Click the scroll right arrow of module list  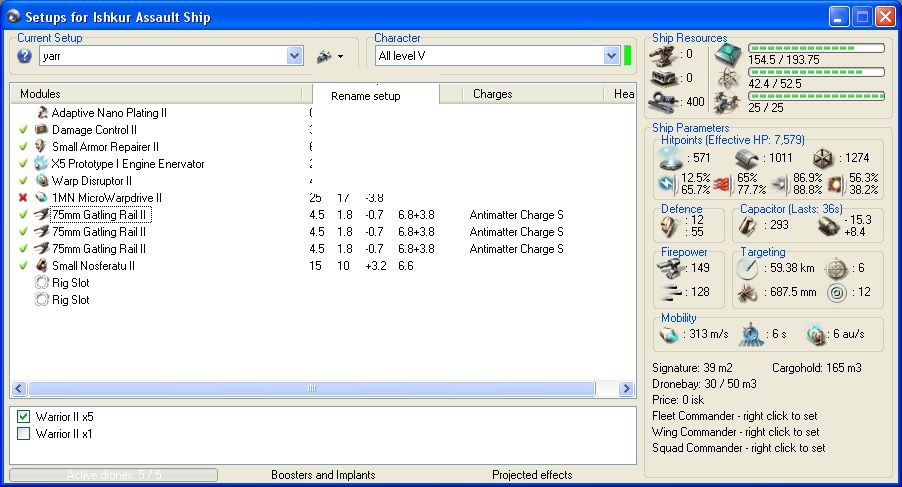[626, 389]
